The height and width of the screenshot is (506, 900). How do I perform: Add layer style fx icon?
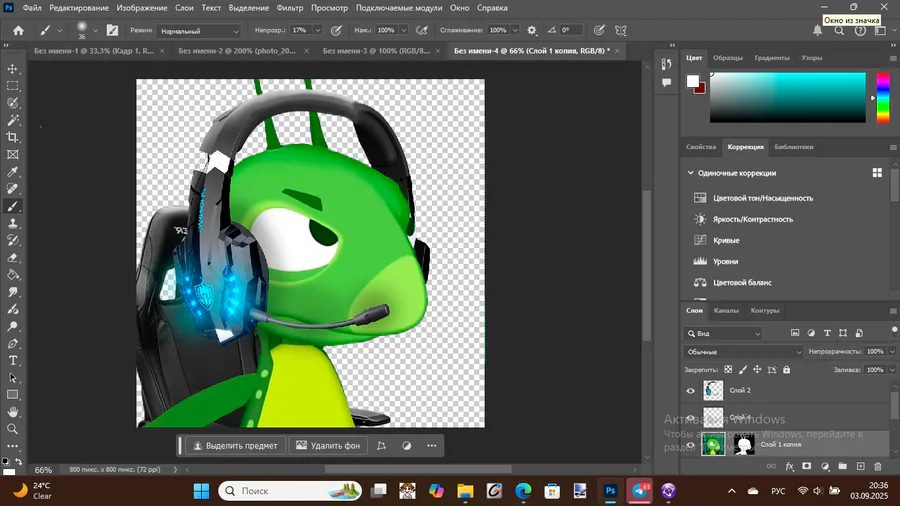[789, 466]
